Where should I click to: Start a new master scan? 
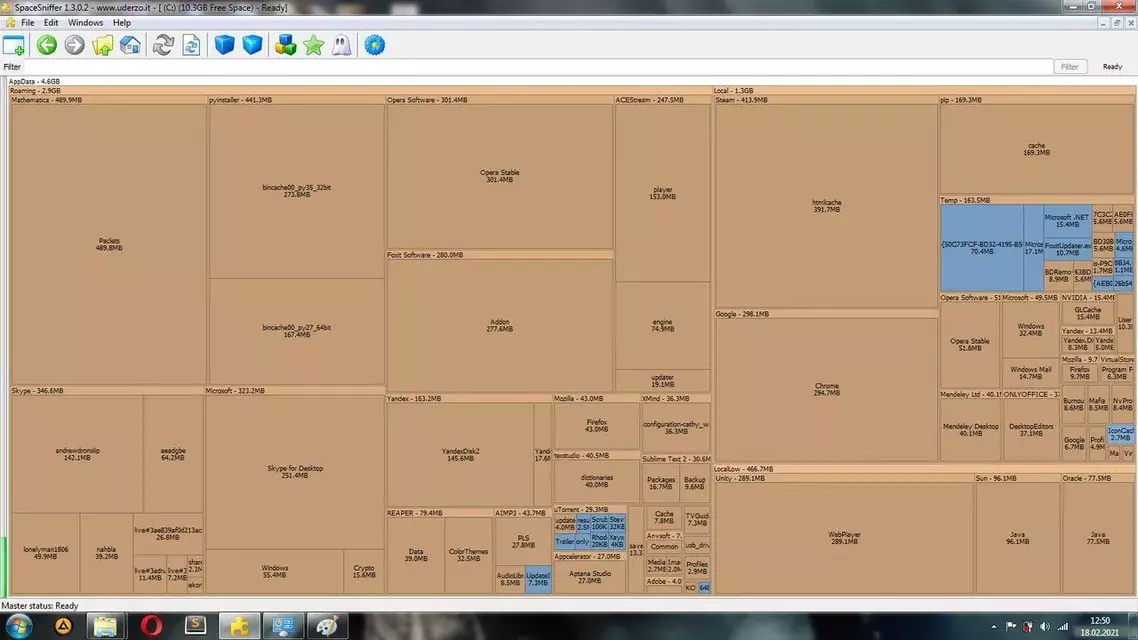pos(163,45)
